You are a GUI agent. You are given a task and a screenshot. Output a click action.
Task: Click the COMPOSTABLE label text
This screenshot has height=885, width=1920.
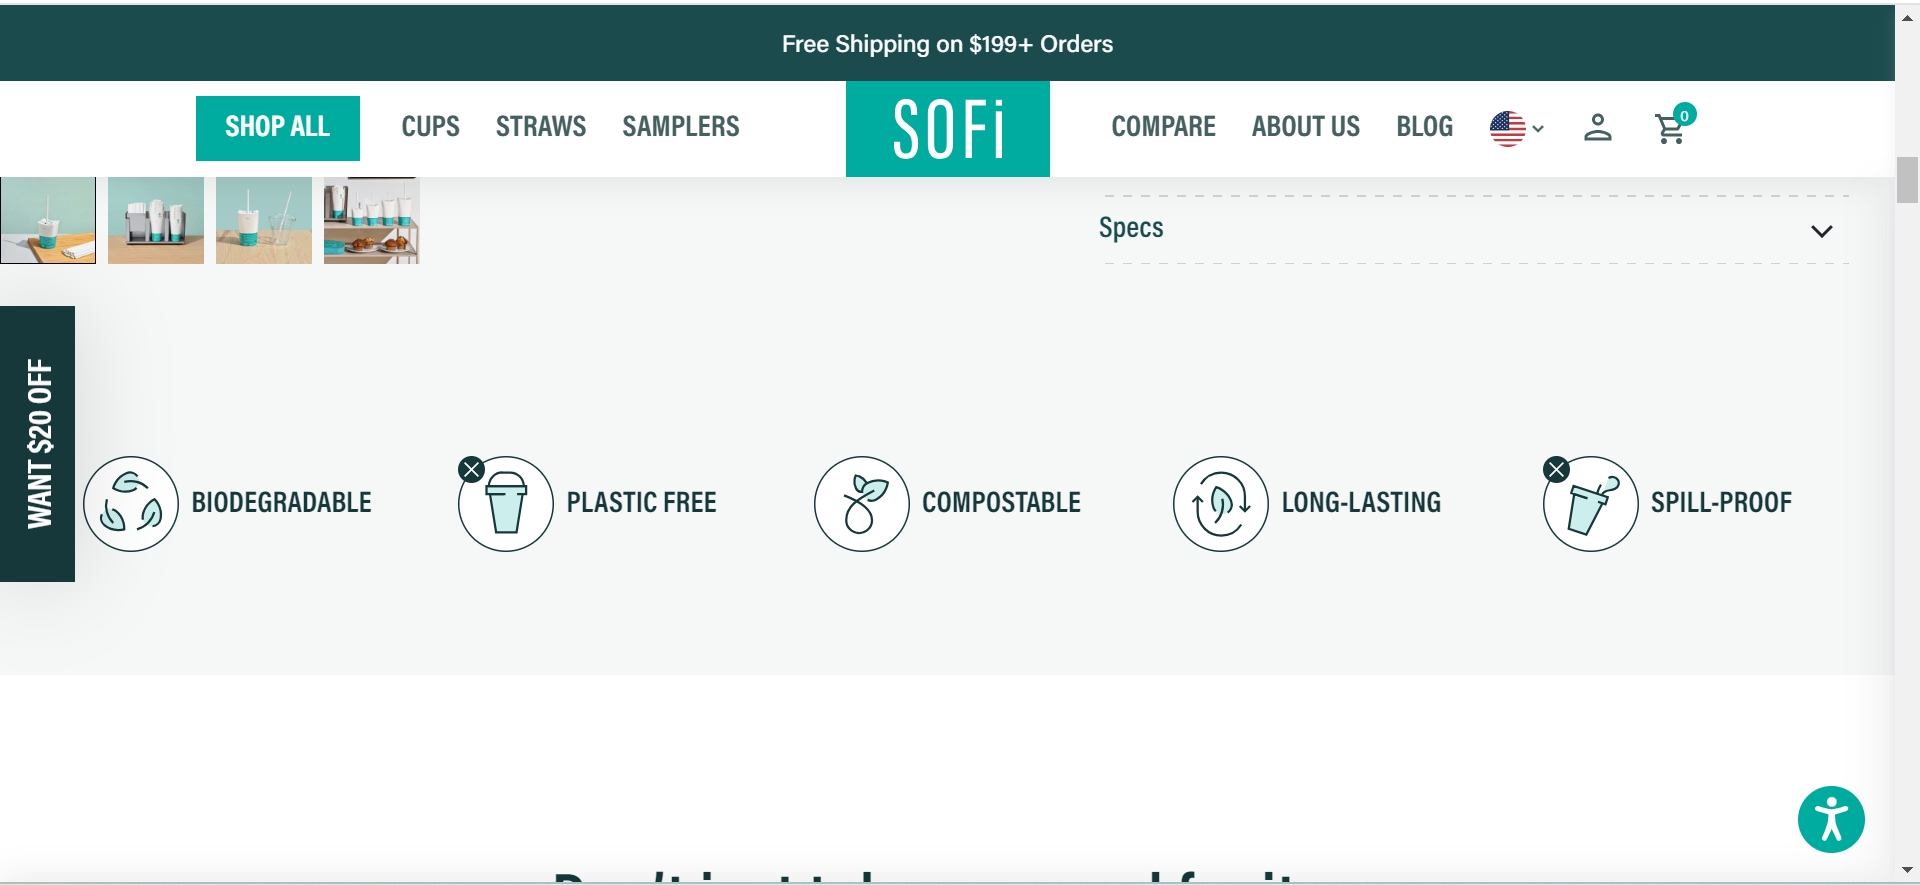(x=1002, y=503)
